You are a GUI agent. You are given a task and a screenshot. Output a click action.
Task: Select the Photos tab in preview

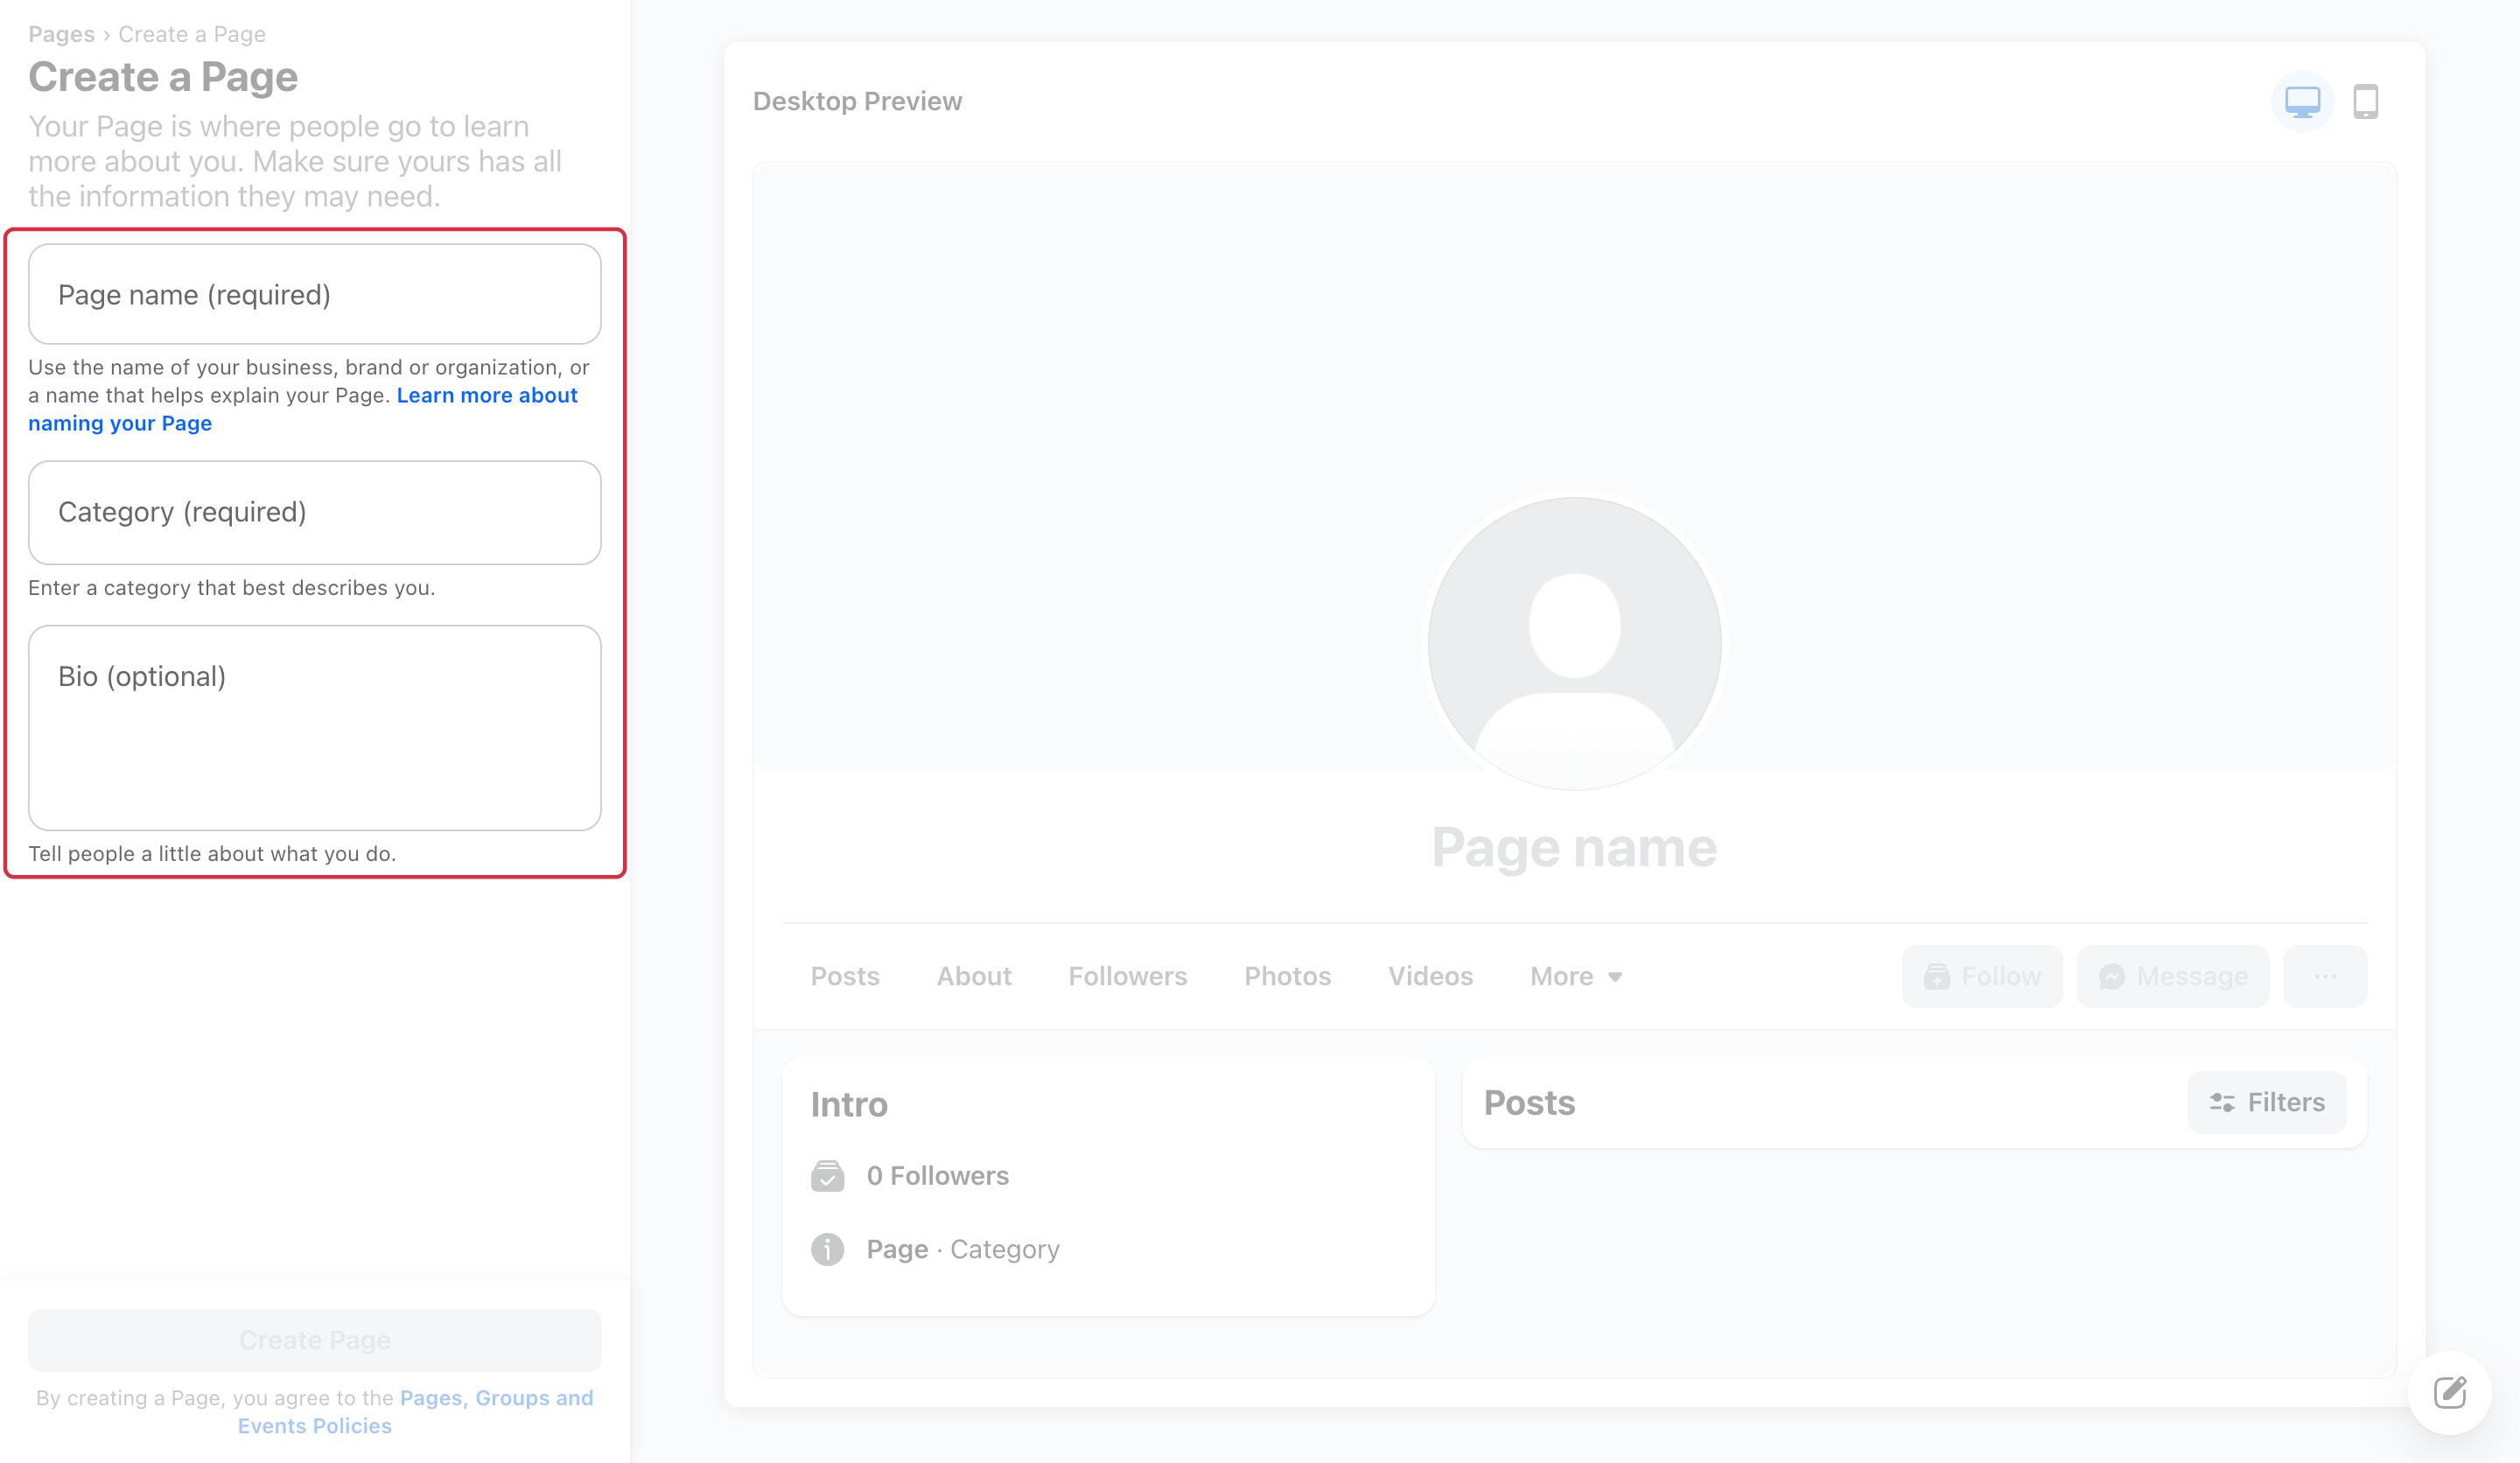[x=1287, y=976]
